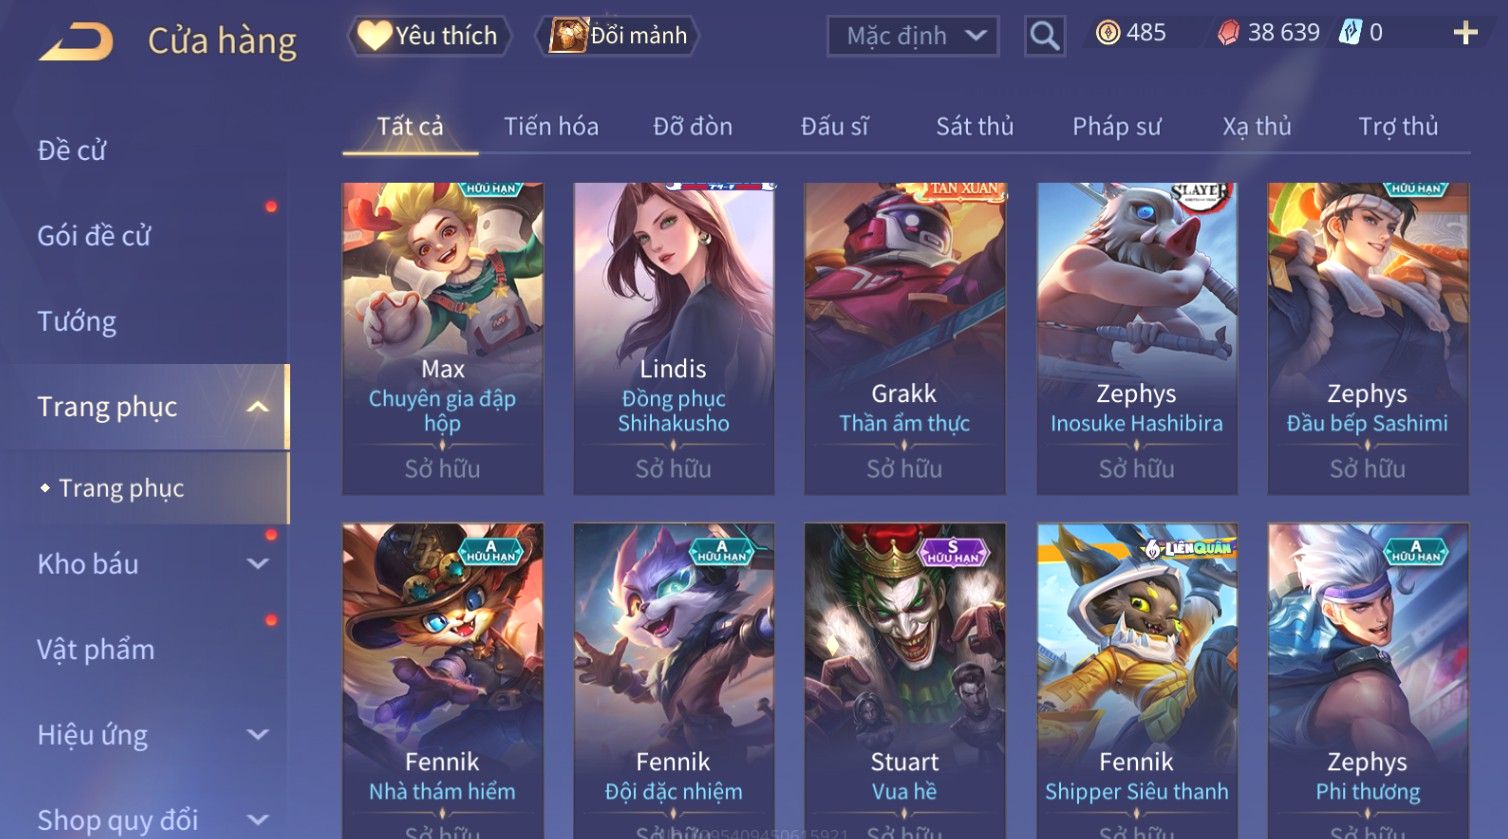Open Yêu thích heart favorites

[429, 36]
